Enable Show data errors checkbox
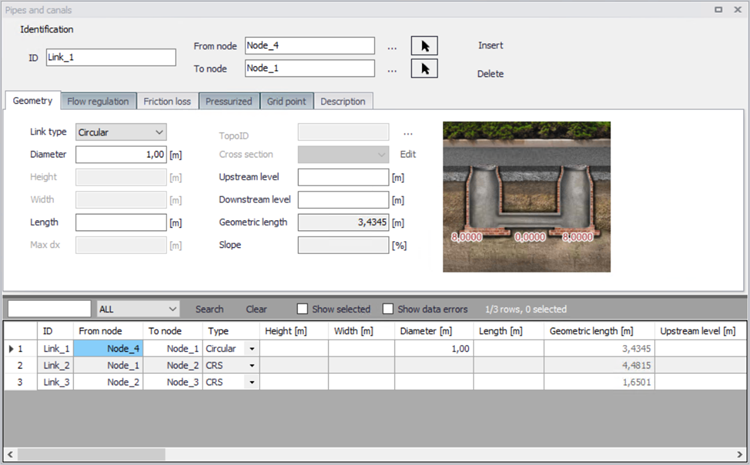Viewport: 750px width, 465px height. 388,309
